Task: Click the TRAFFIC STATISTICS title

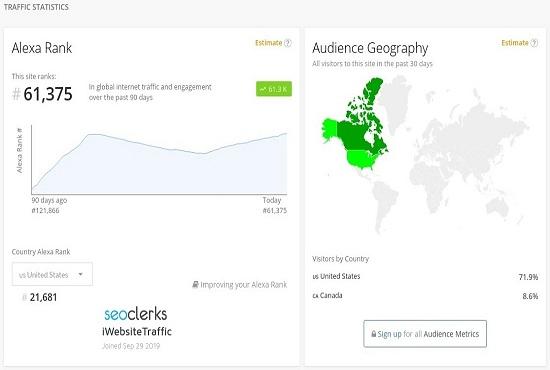Action: click(x=36, y=7)
